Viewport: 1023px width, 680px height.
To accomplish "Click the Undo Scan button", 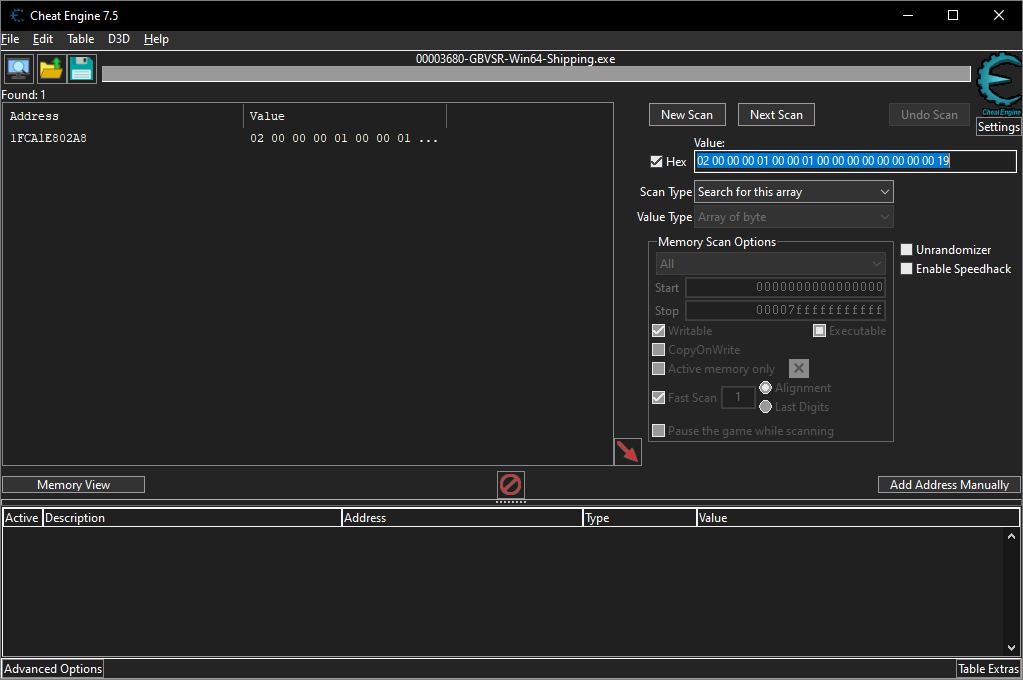I will [x=929, y=115].
